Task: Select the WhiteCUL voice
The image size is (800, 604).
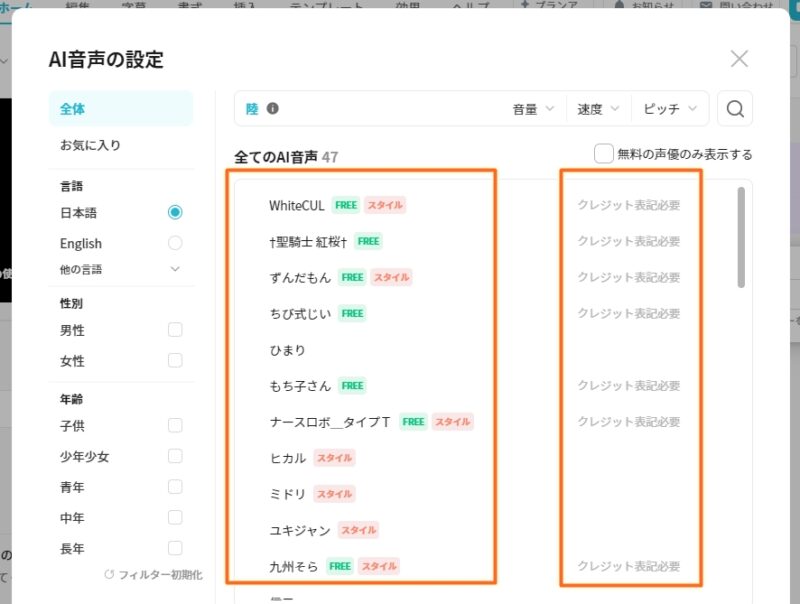Action: tap(296, 206)
